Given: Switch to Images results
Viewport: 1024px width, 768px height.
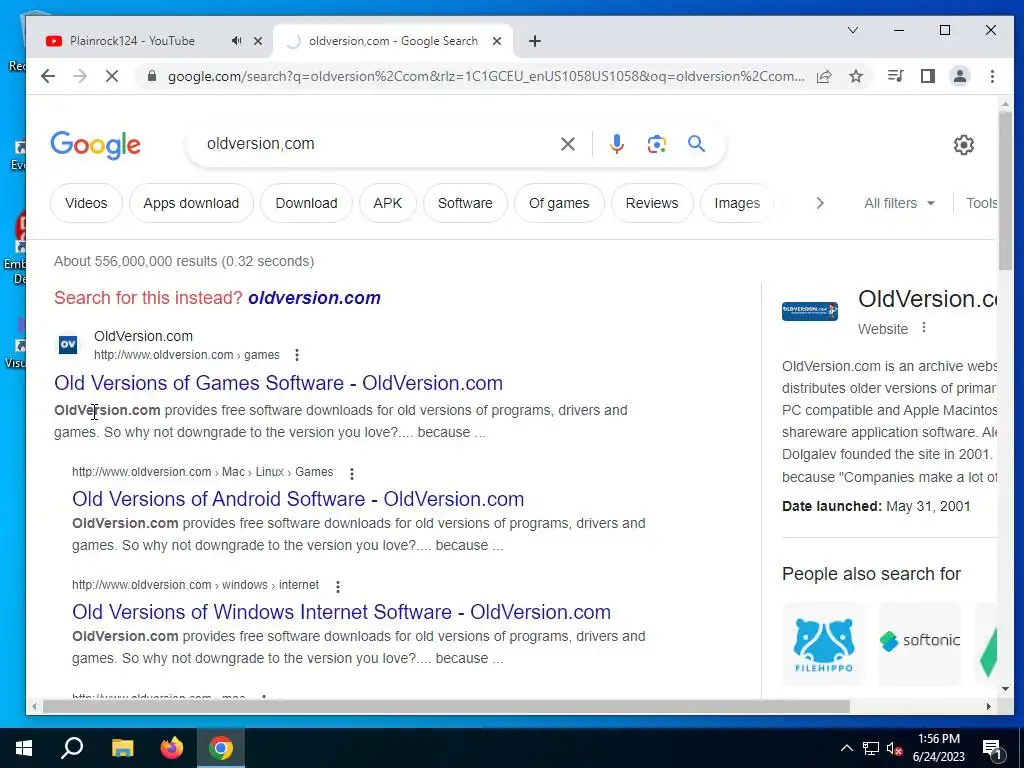Looking at the screenshot, I should coord(737,203).
